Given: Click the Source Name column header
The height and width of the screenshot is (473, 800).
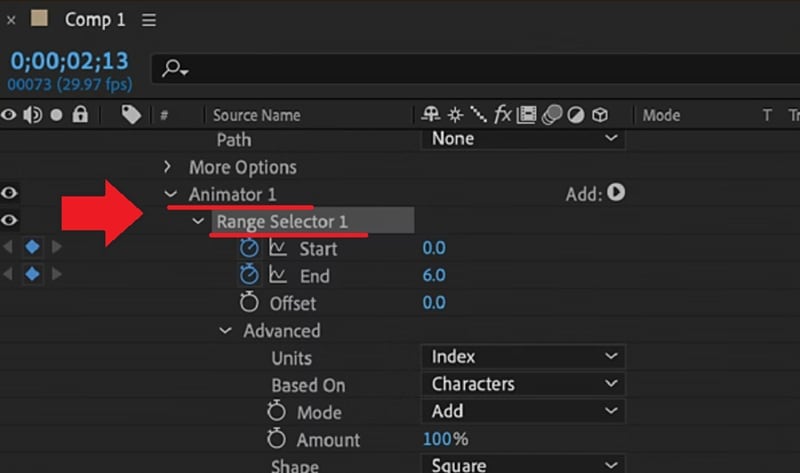Looking at the screenshot, I should tap(256, 115).
